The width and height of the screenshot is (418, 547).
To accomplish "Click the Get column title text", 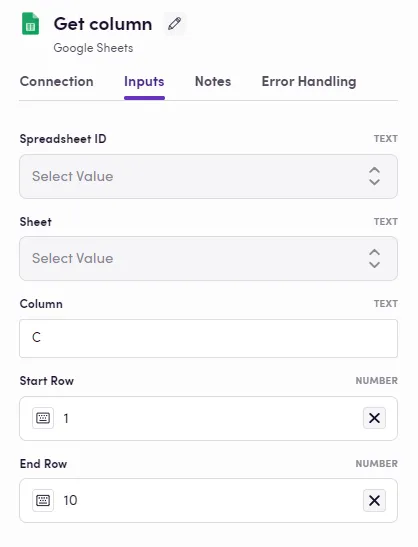I will point(103,24).
